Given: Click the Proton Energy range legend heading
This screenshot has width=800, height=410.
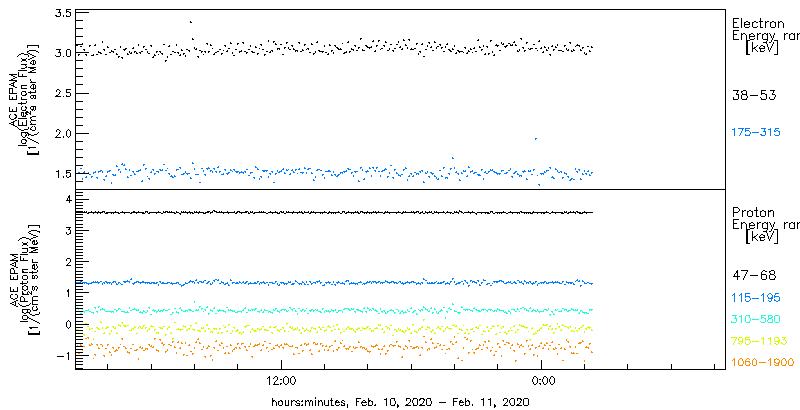Looking at the screenshot, I should coord(765,225).
